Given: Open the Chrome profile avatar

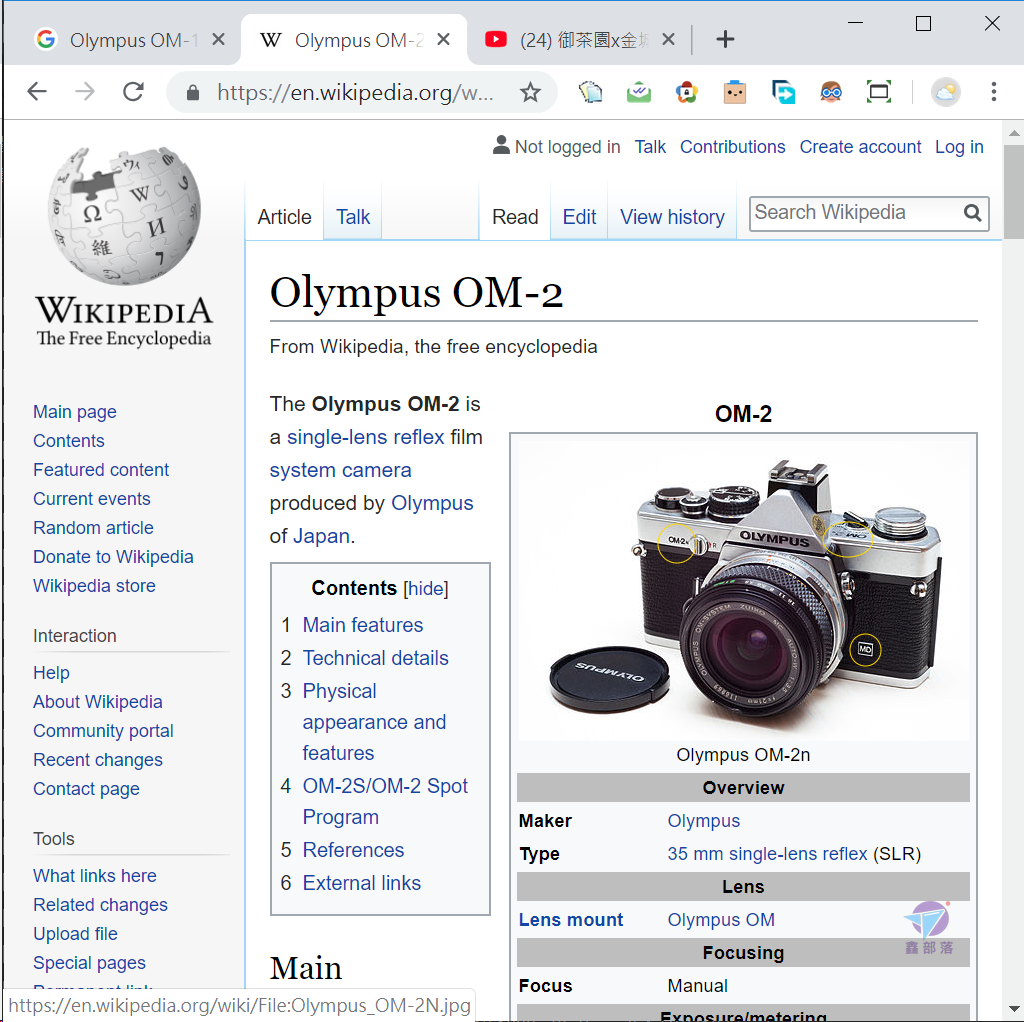Looking at the screenshot, I should point(946,92).
